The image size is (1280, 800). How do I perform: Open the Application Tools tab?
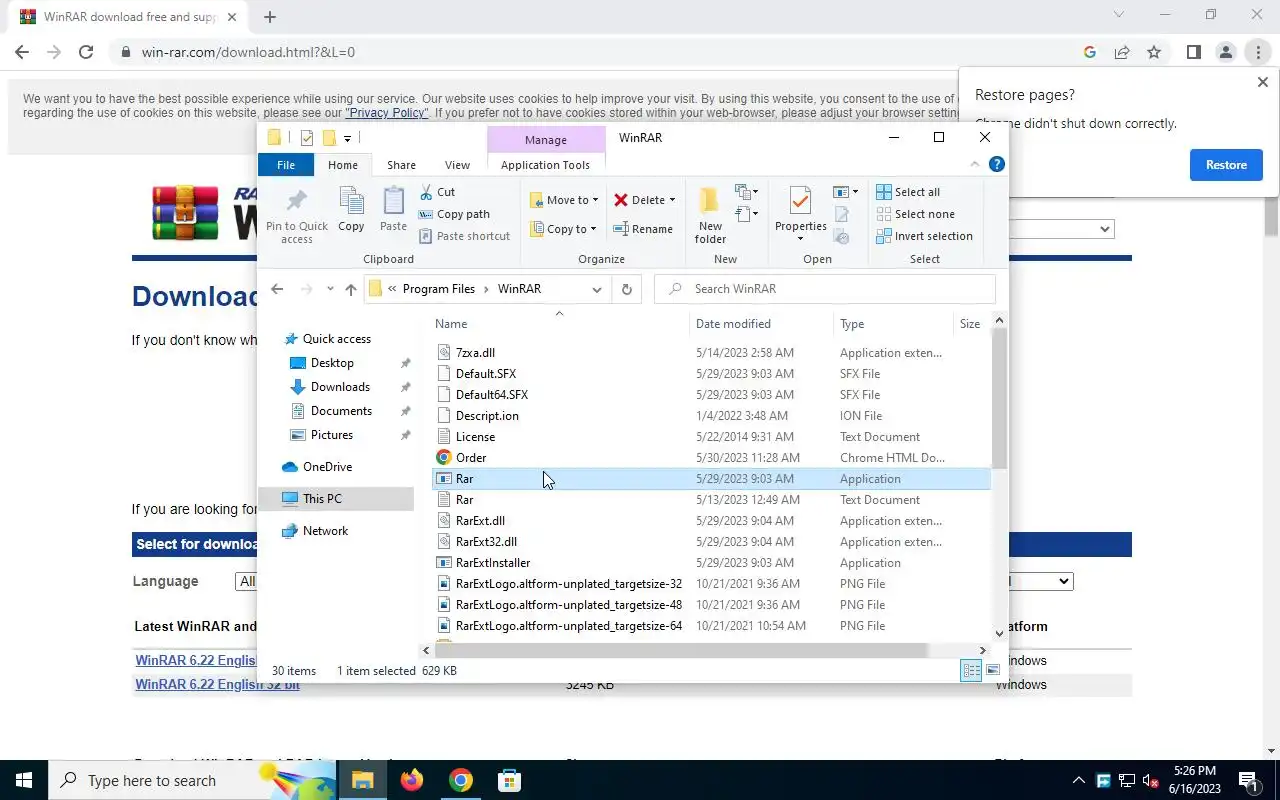(x=545, y=165)
